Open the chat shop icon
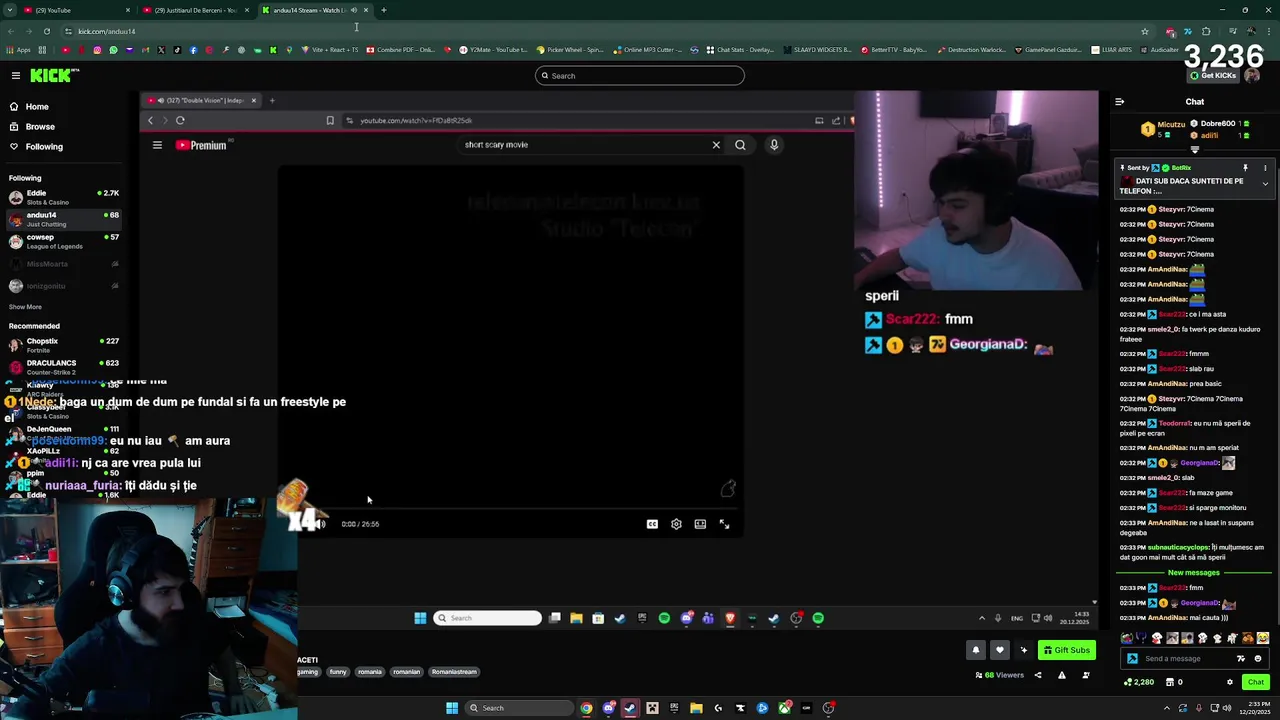 [1168, 682]
